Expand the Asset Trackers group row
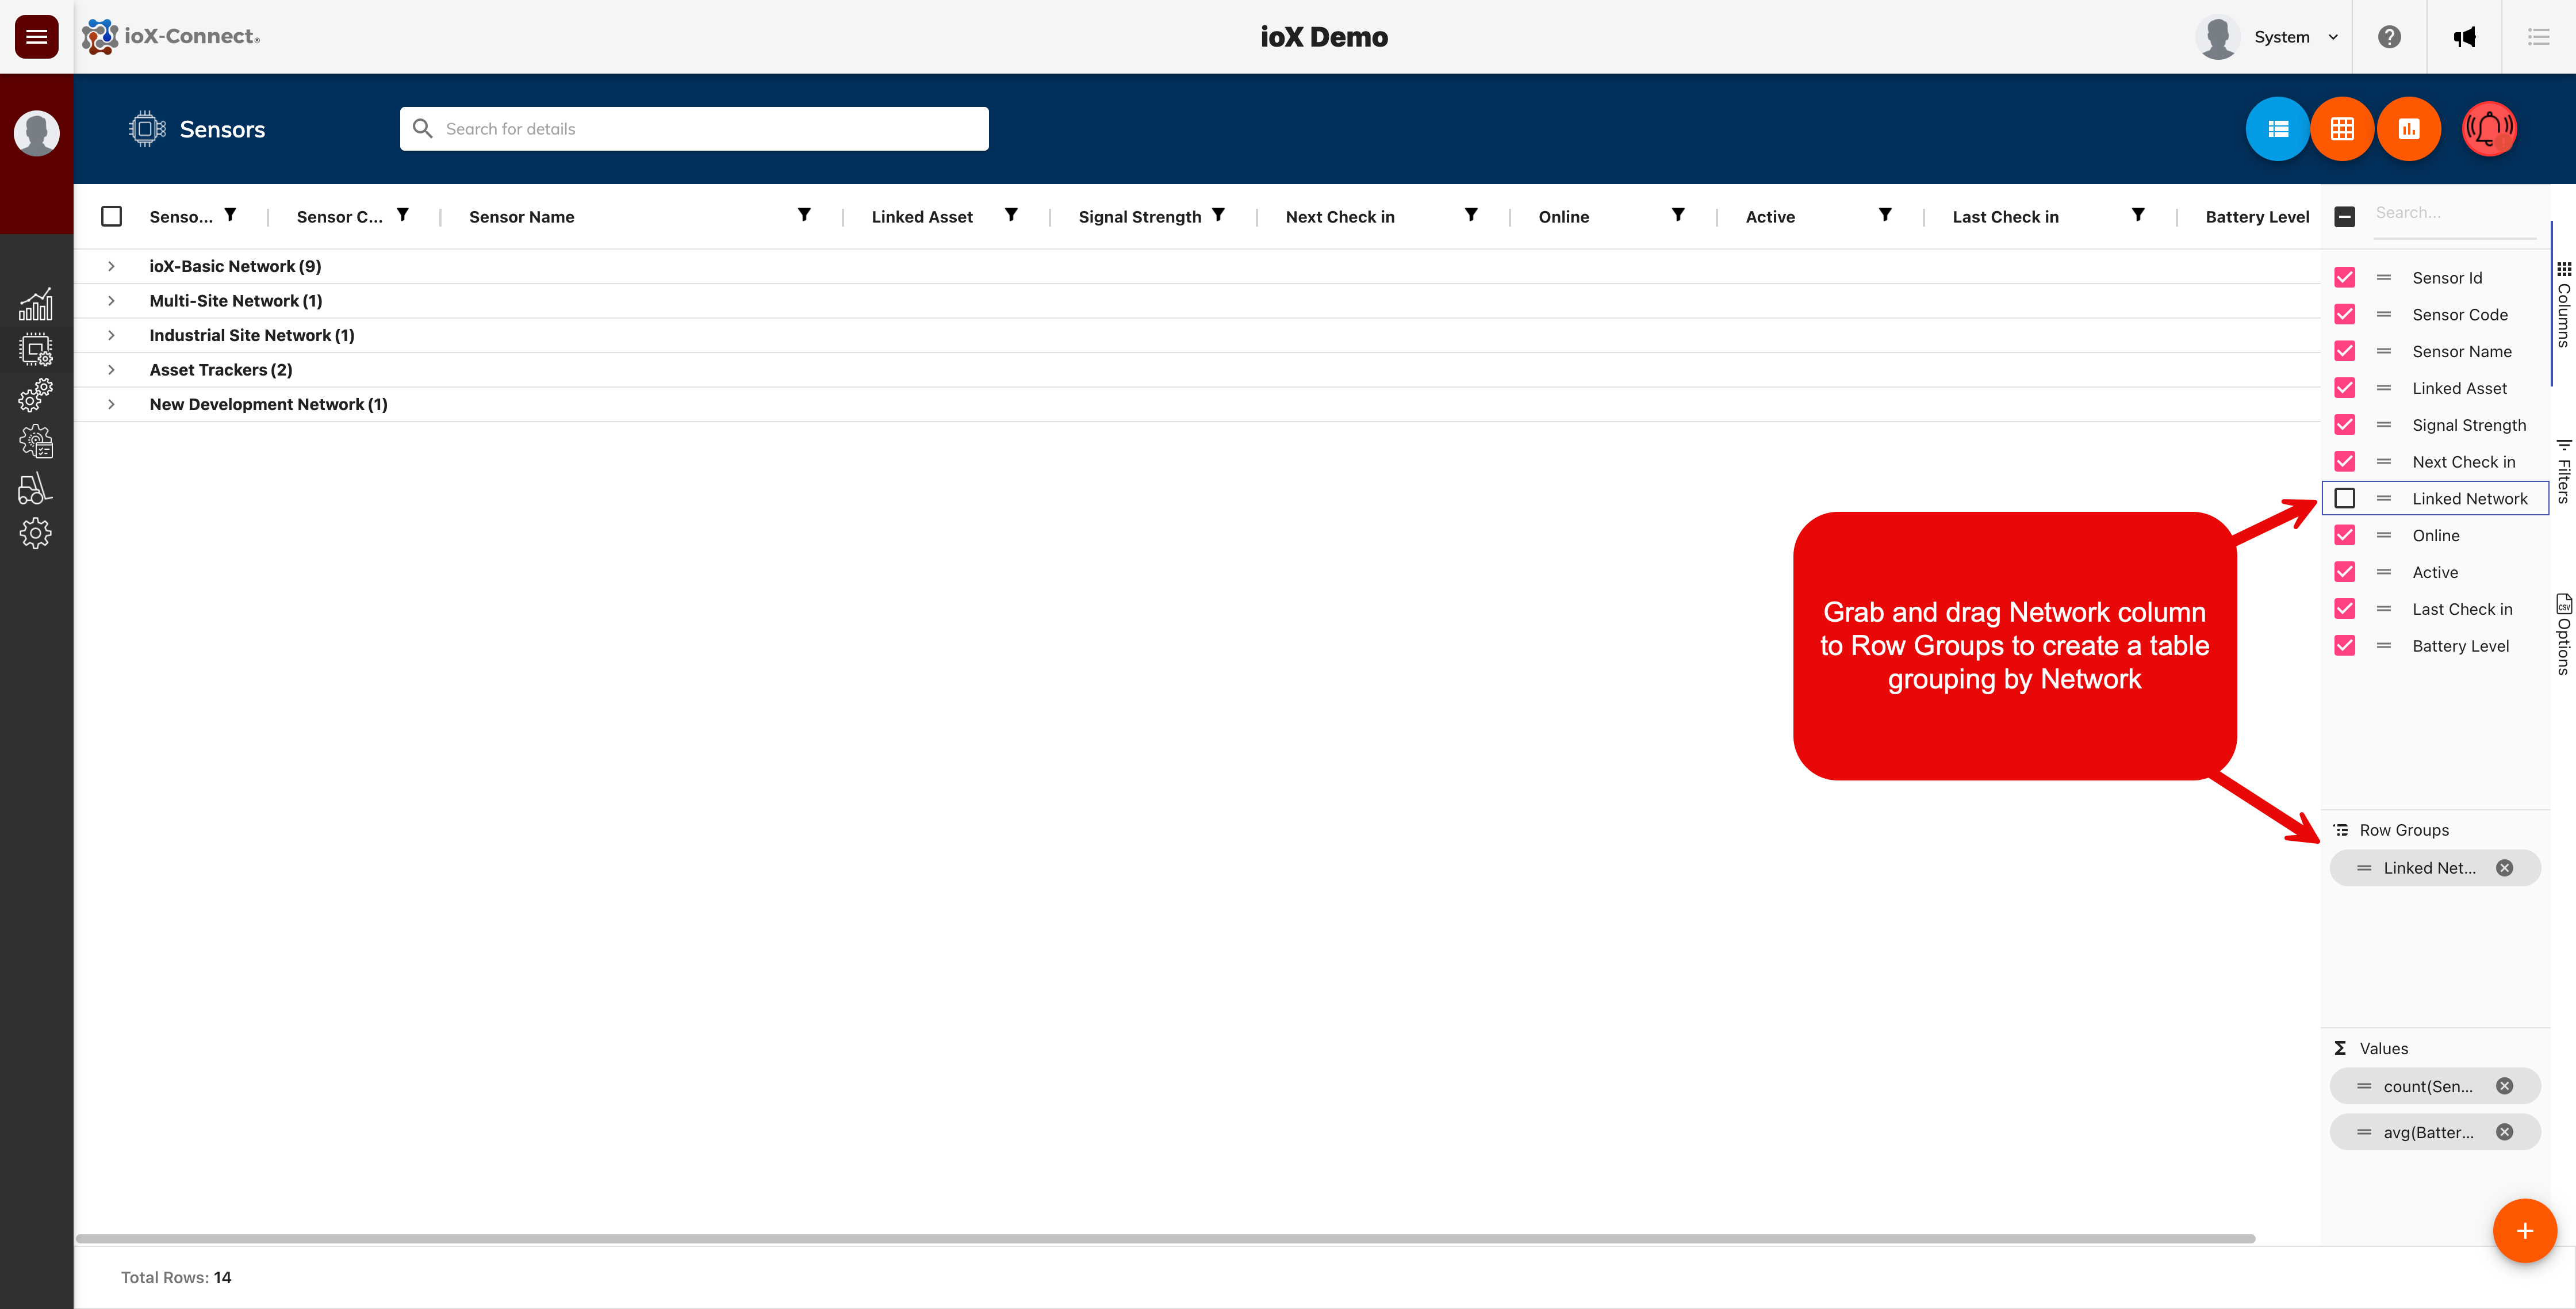2576x1309 pixels. pyautogui.click(x=111, y=370)
